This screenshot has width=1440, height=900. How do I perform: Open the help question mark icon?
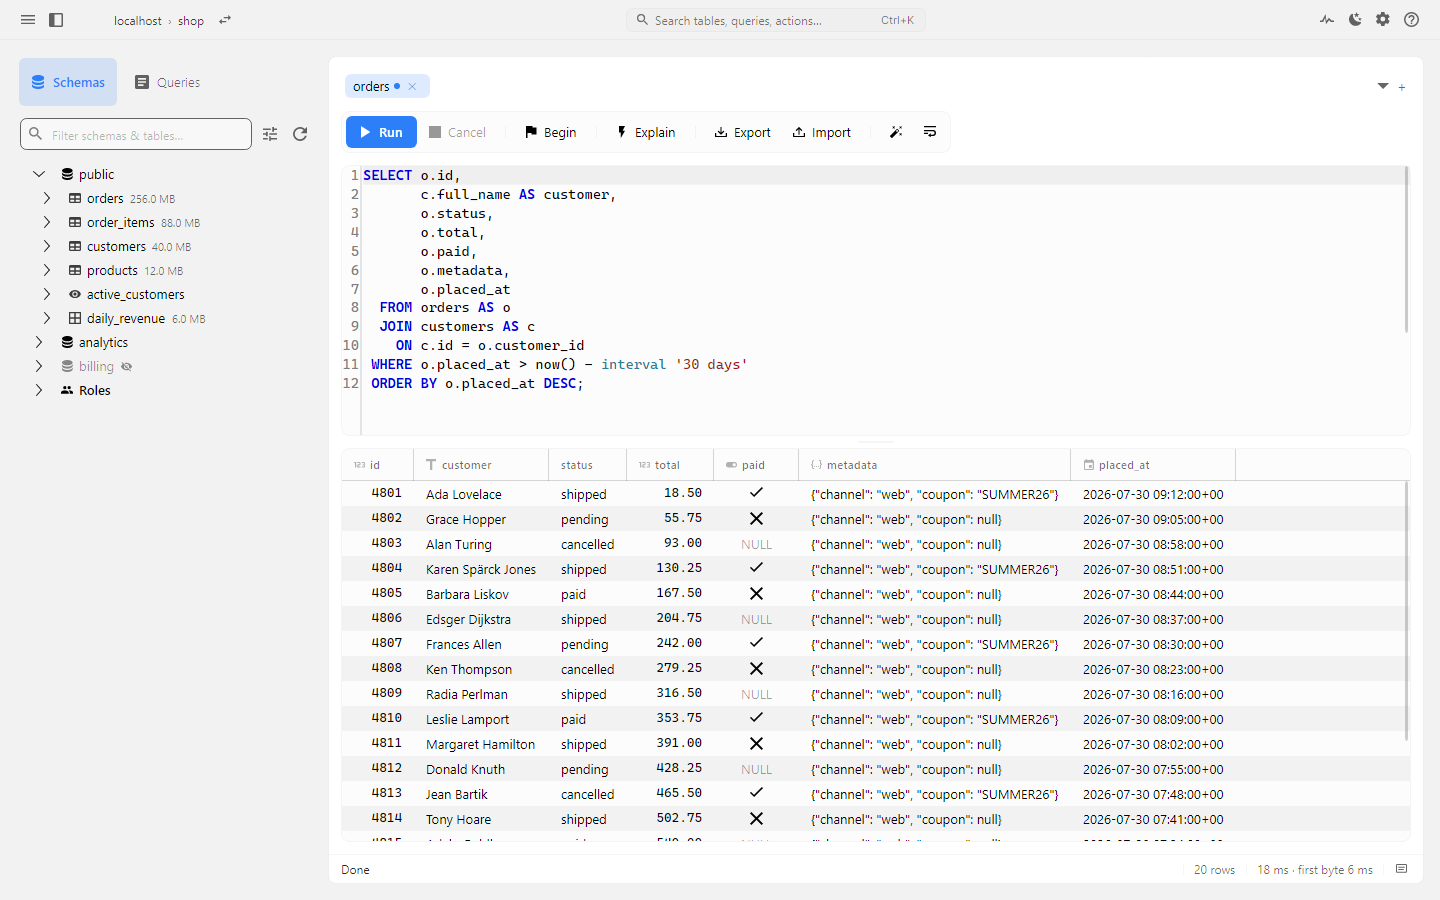tap(1411, 19)
